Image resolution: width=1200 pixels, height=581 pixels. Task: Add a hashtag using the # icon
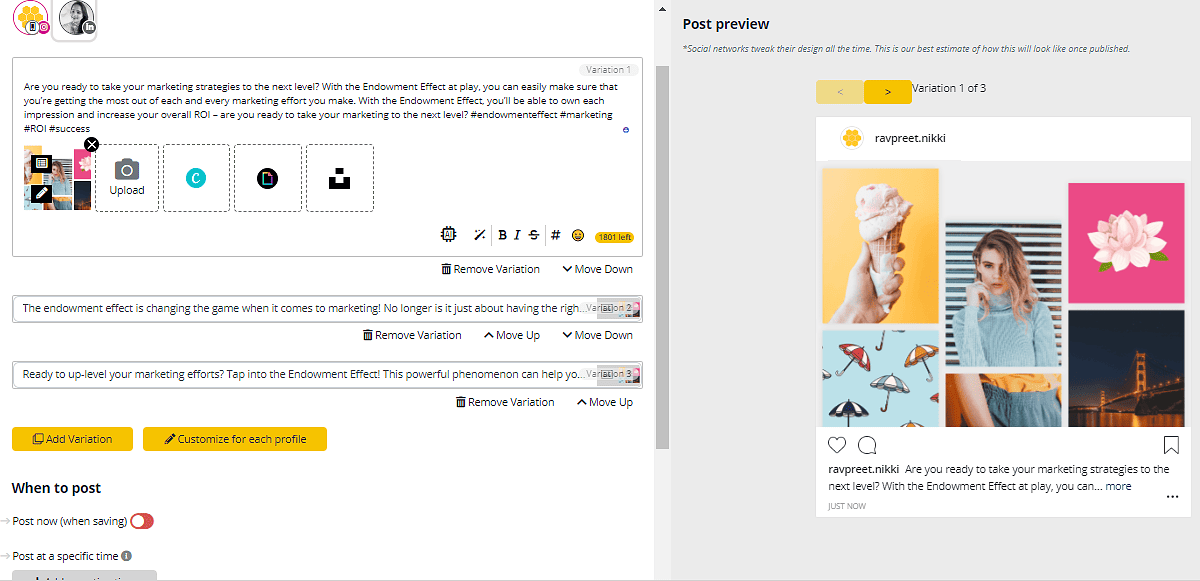pyautogui.click(x=556, y=234)
